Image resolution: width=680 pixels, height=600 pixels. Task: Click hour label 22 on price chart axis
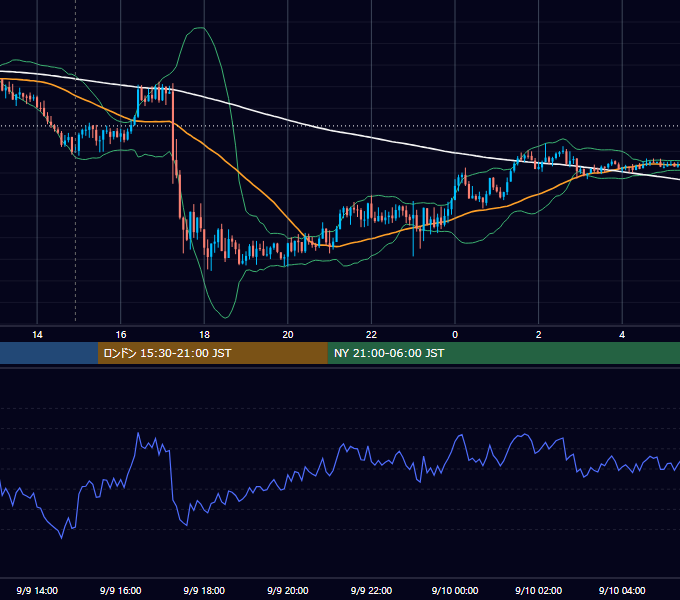pyautogui.click(x=371, y=334)
